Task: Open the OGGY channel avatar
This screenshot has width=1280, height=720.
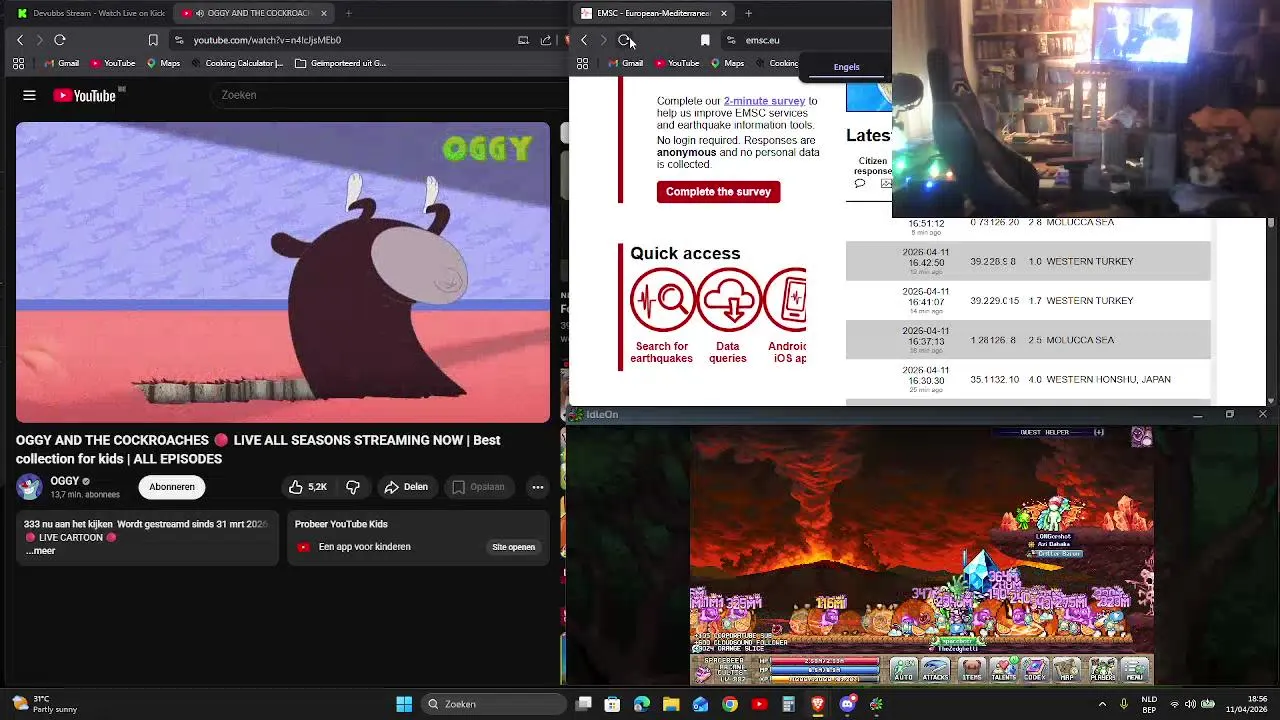Action: pyautogui.click(x=29, y=487)
